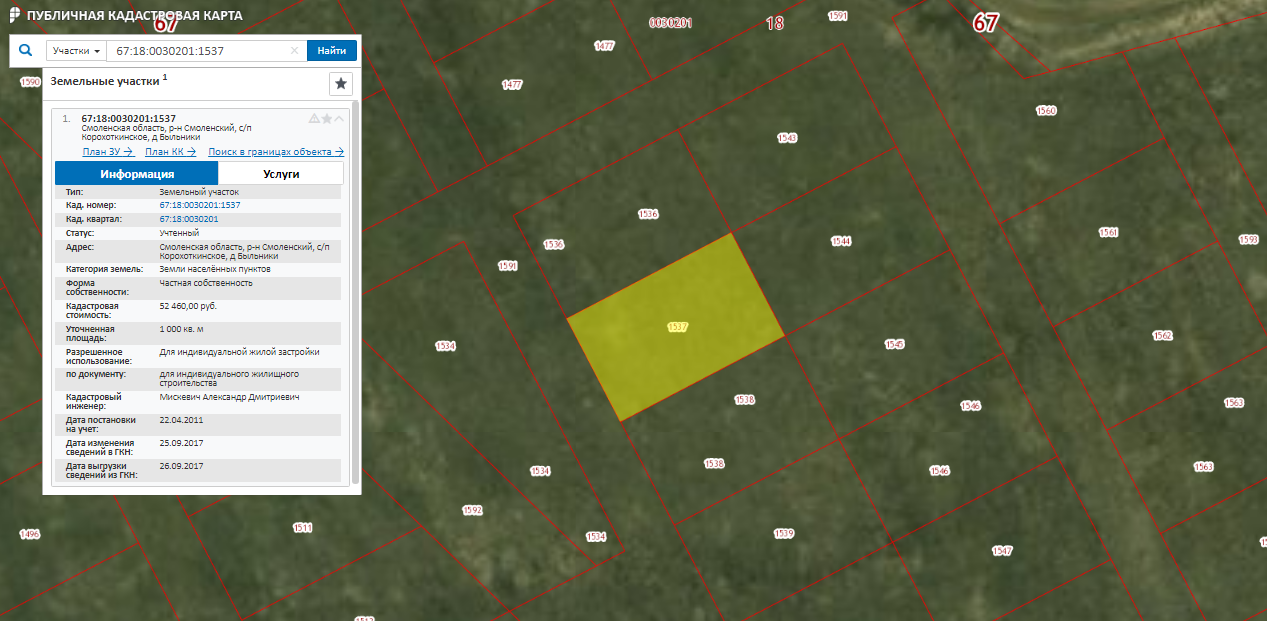This screenshot has height=621, width=1267.
Task: Click ГКН export date 26.09.2017
Action: tap(181, 466)
